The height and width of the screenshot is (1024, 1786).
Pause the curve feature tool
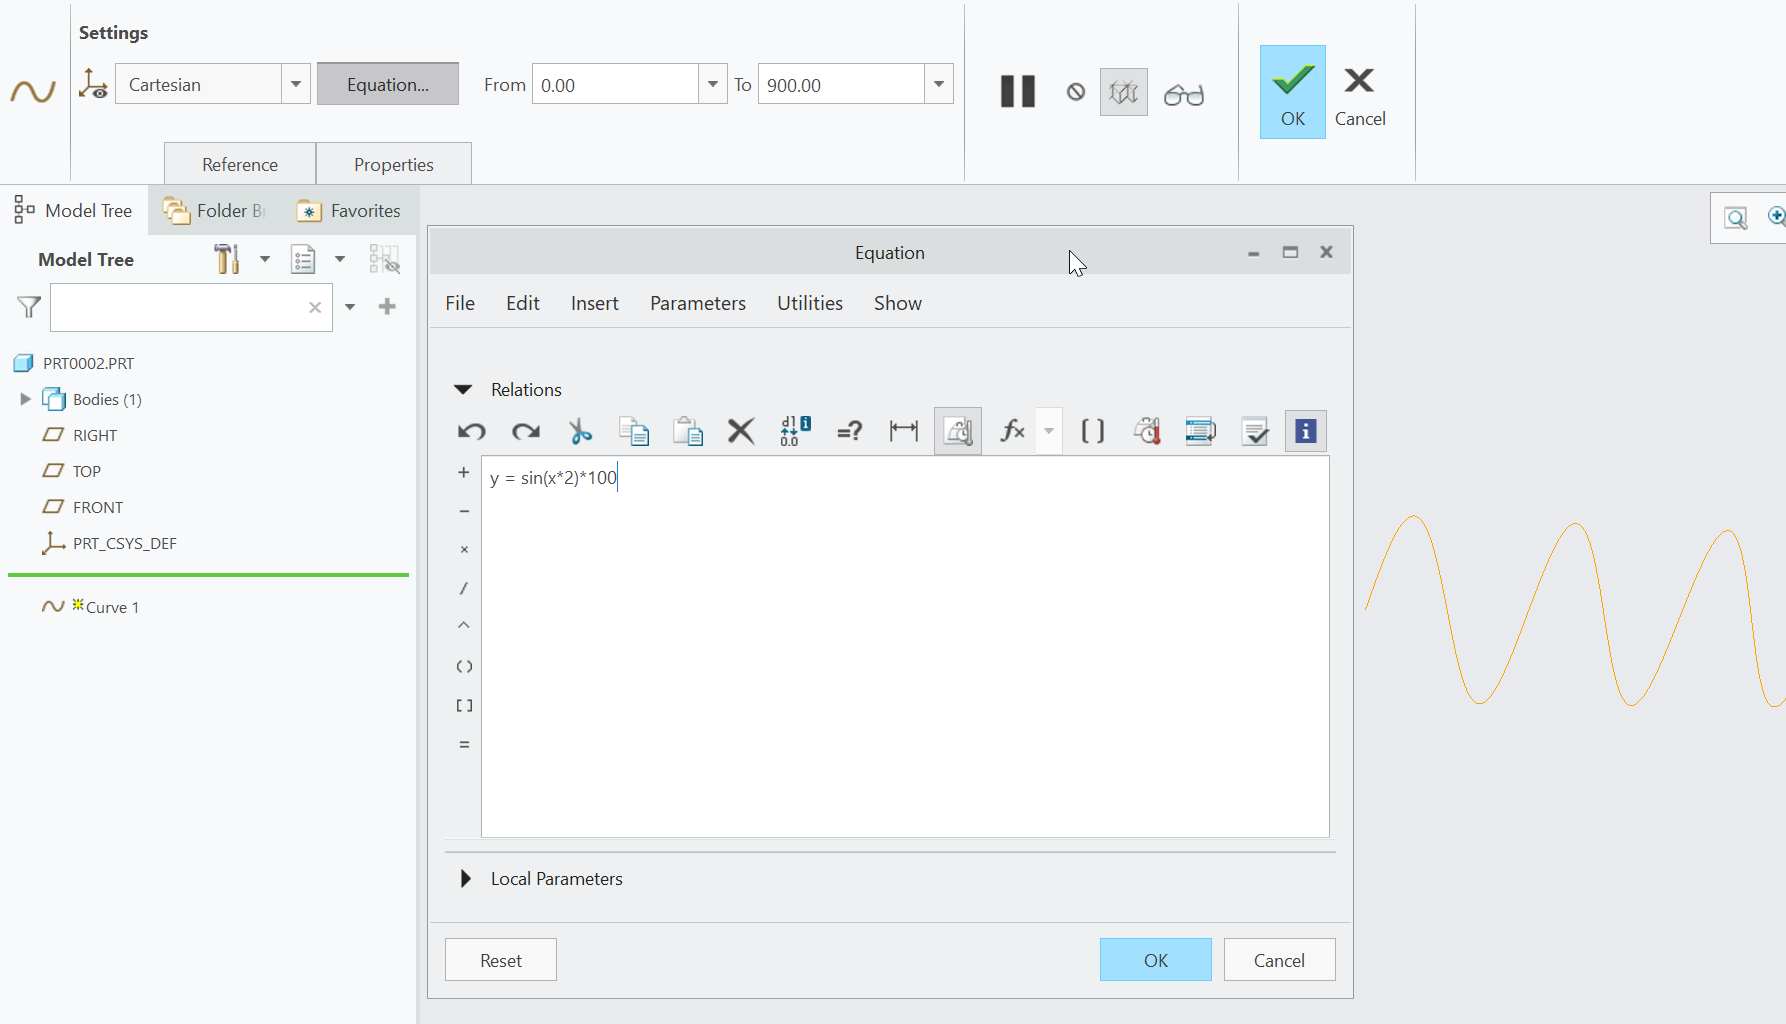coord(1018,92)
